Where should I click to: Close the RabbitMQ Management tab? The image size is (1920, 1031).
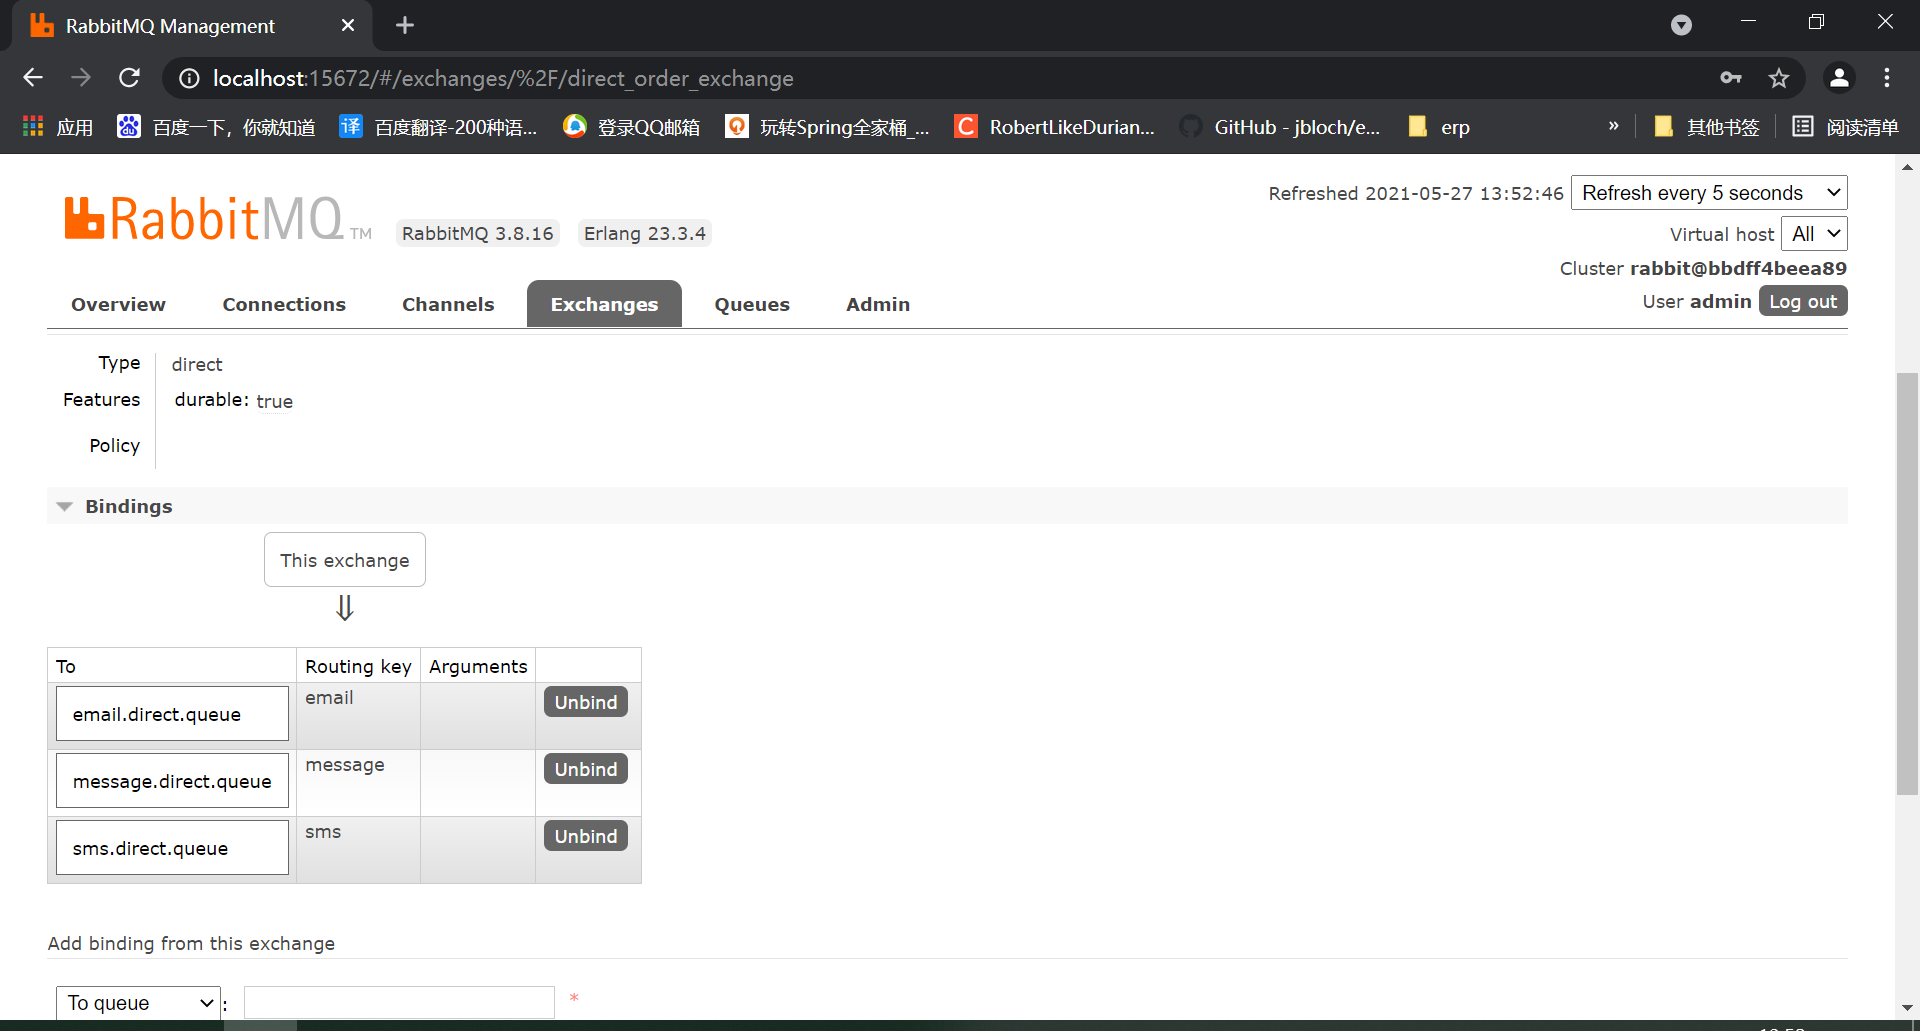(348, 25)
